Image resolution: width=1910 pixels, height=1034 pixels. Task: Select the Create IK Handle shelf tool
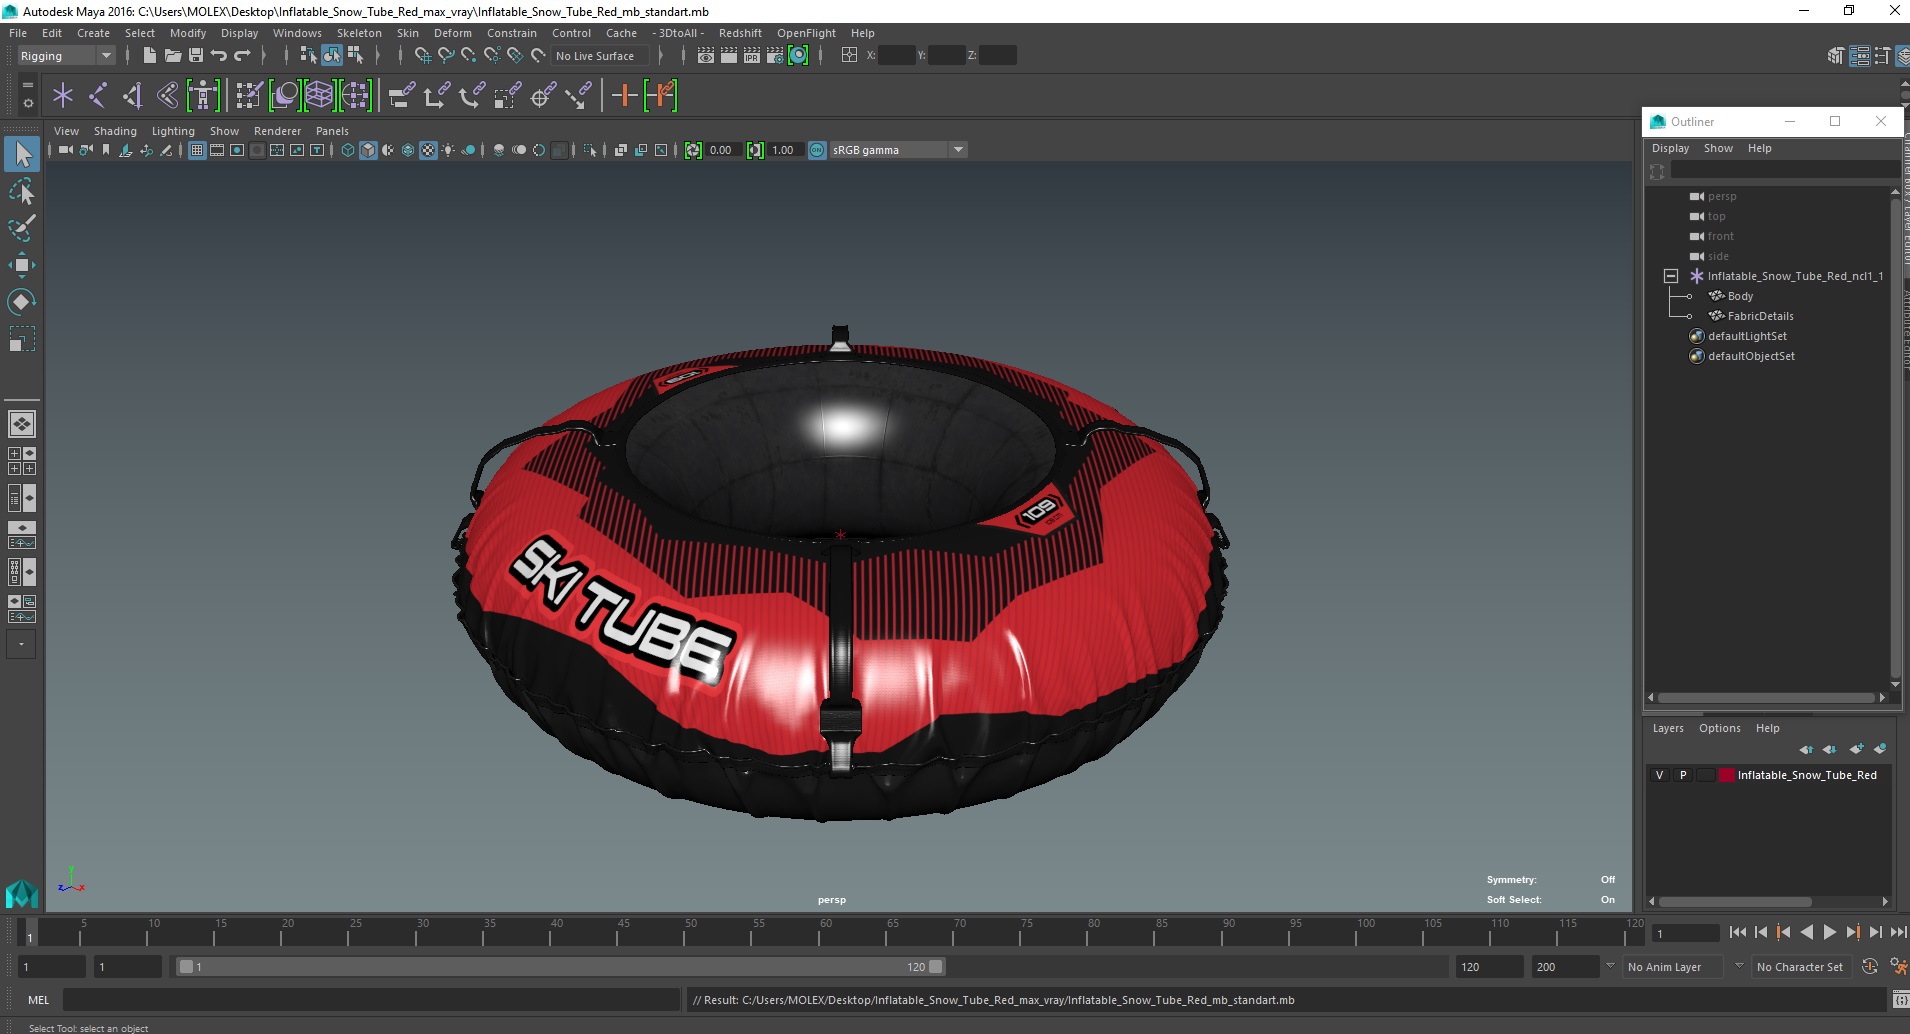133,96
